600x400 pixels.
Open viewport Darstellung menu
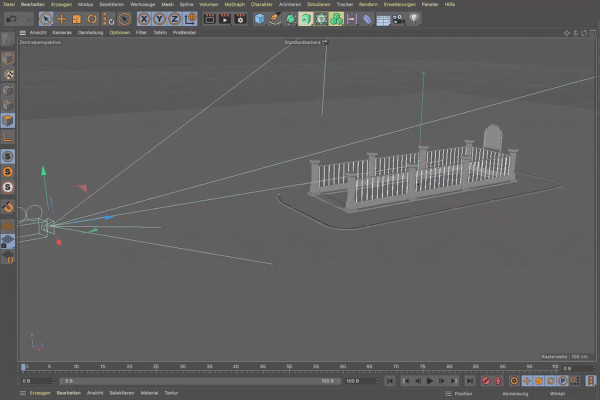[90, 33]
